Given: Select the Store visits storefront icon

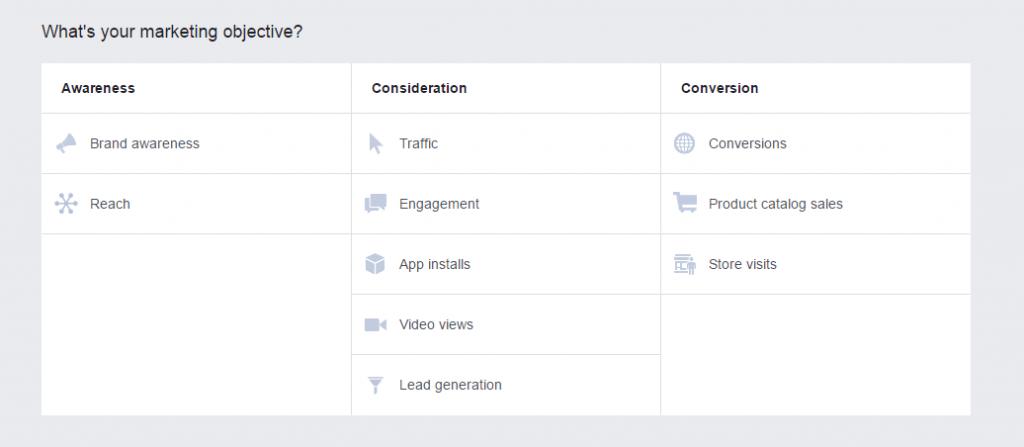Looking at the screenshot, I should (x=685, y=264).
